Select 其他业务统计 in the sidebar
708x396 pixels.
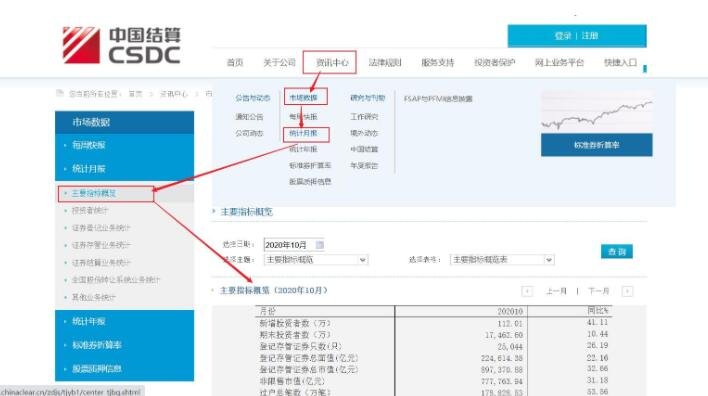tap(94, 297)
